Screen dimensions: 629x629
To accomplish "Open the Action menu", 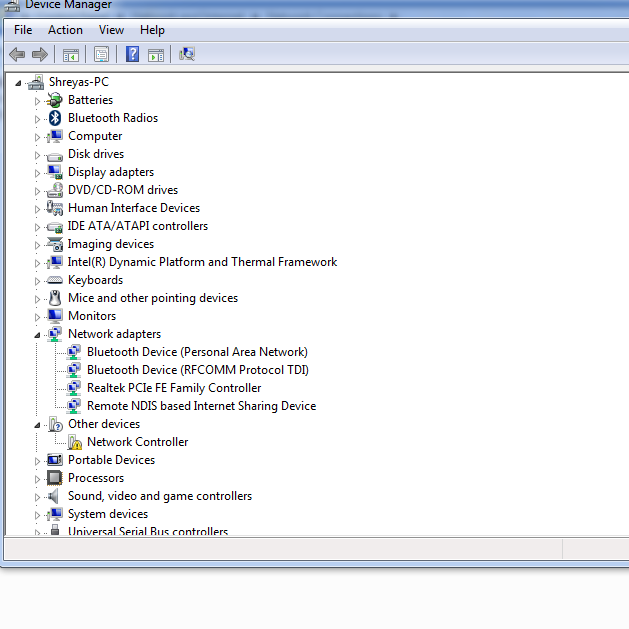I will [65, 30].
